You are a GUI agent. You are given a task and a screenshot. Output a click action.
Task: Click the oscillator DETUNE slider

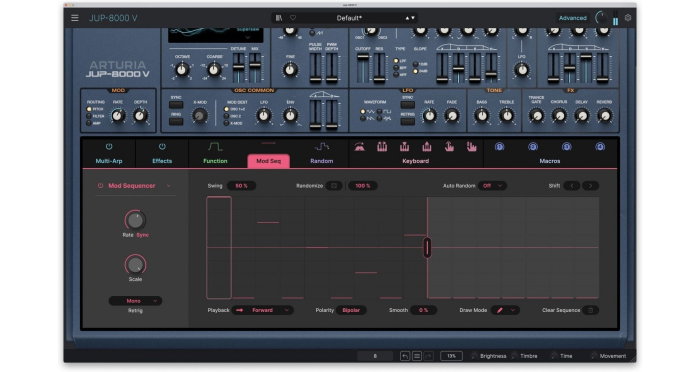[x=239, y=67]
